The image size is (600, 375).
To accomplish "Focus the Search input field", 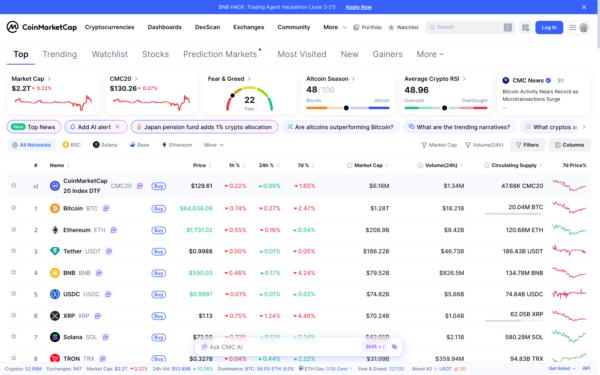I will click(x=469, y=28).
